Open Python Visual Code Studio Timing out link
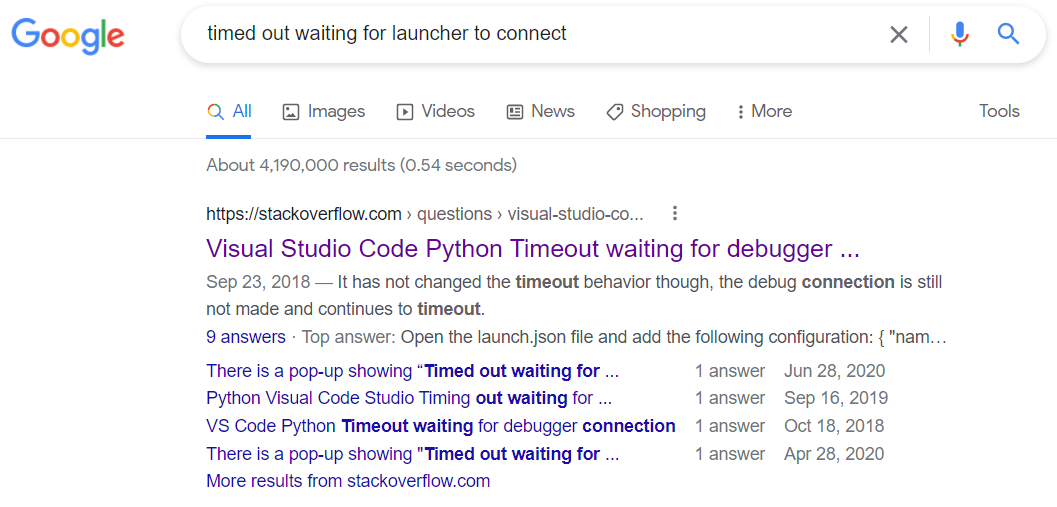 tap(409, 398)
